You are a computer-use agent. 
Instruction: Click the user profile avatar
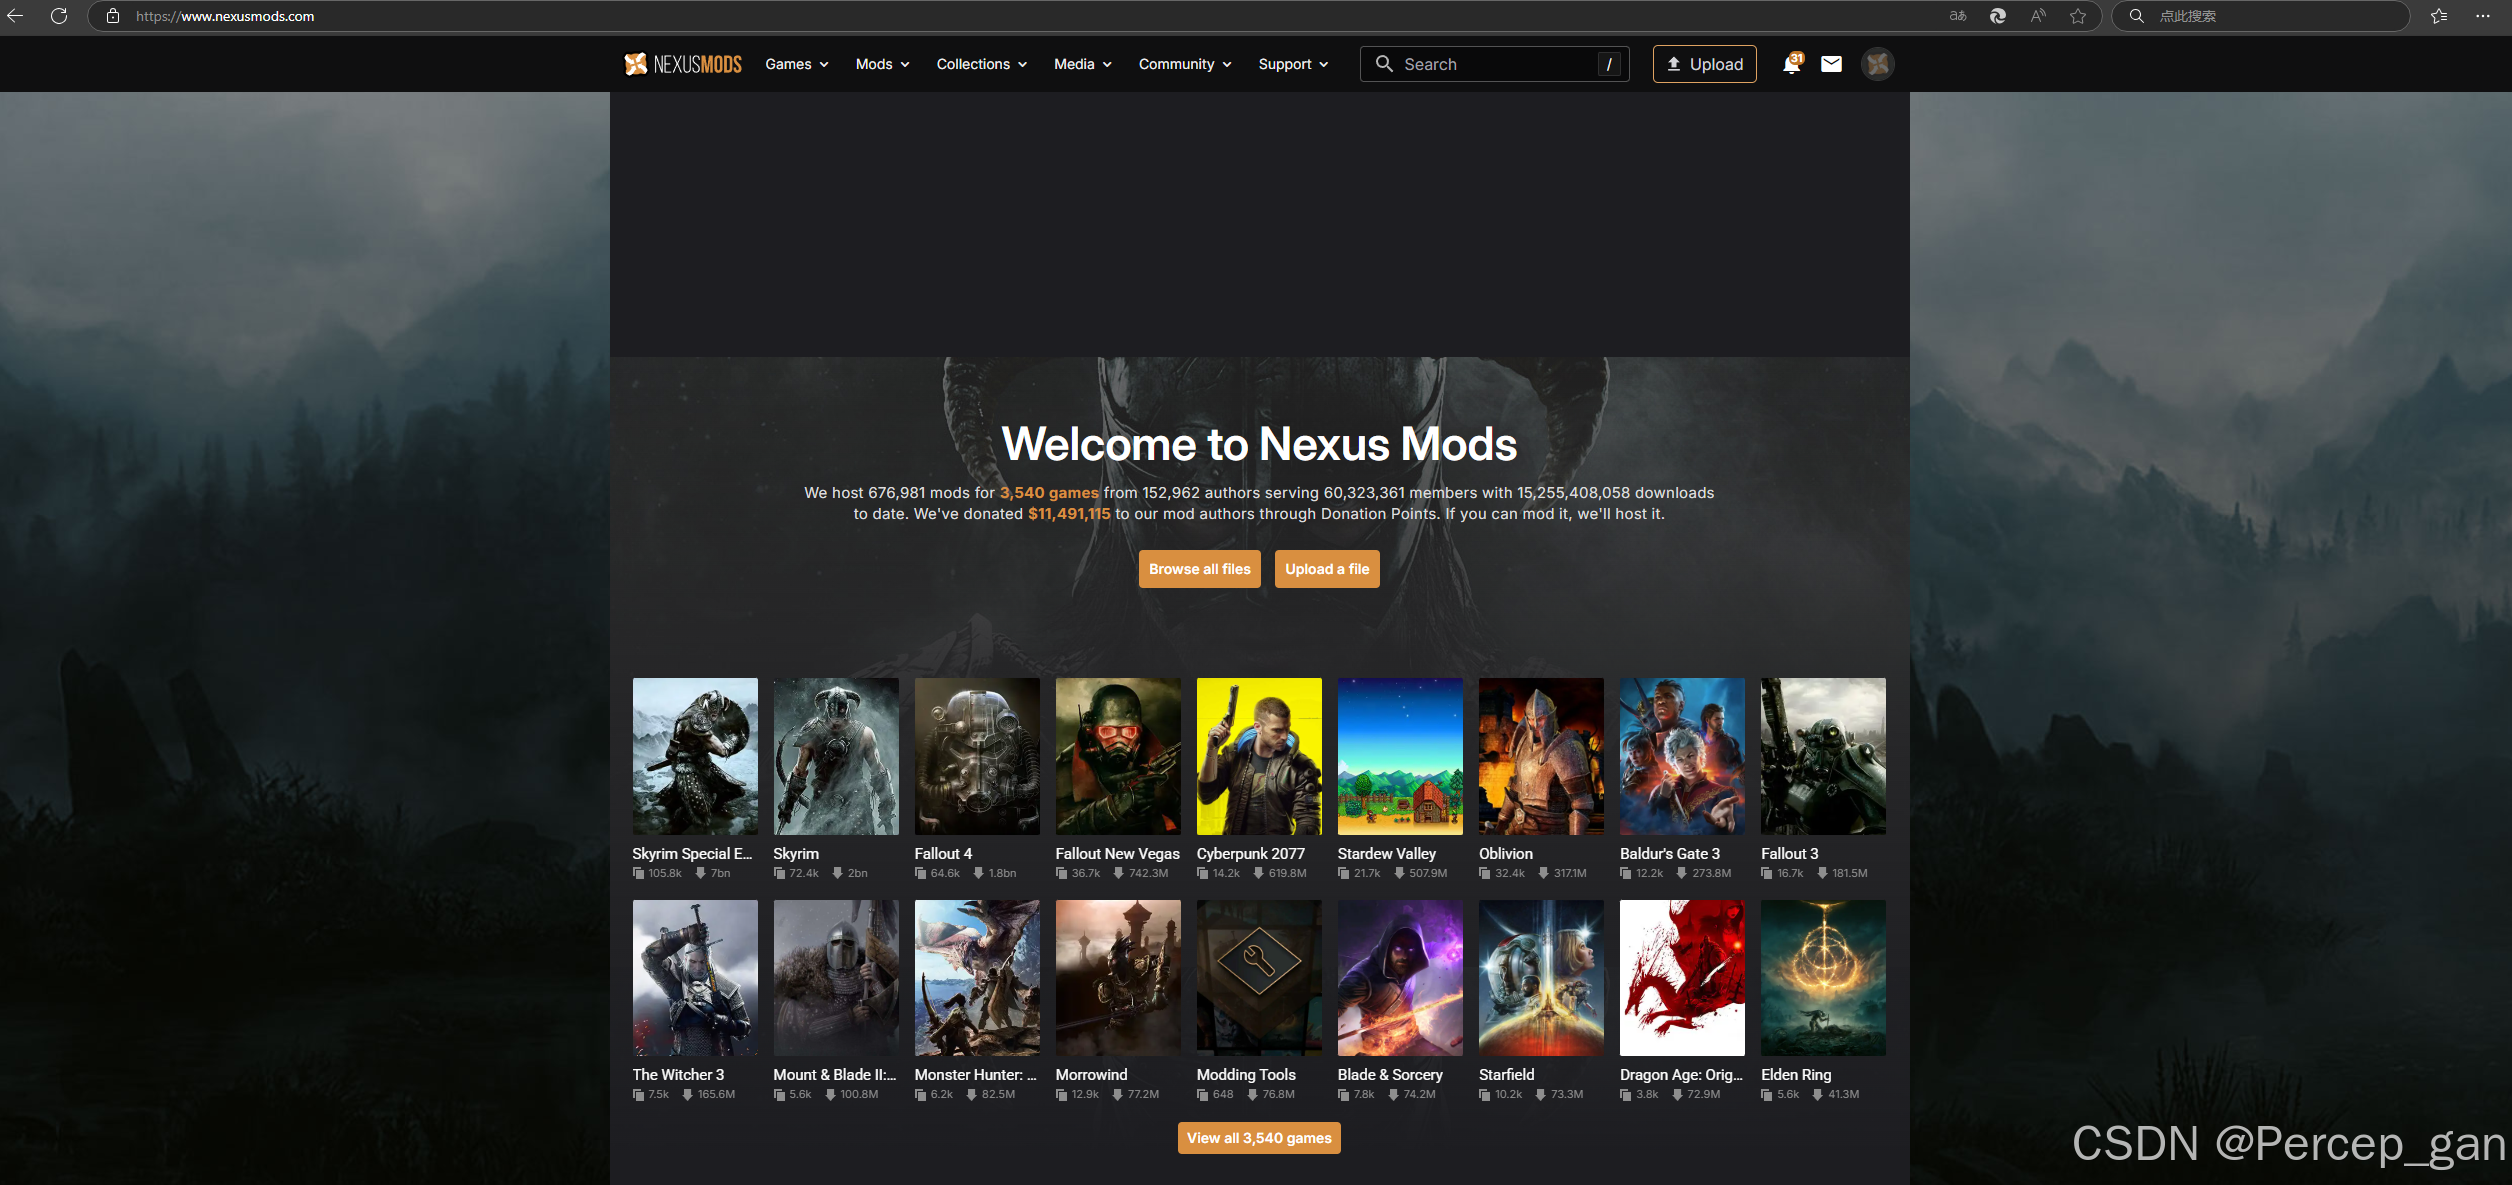click(x=1877, y=64)
